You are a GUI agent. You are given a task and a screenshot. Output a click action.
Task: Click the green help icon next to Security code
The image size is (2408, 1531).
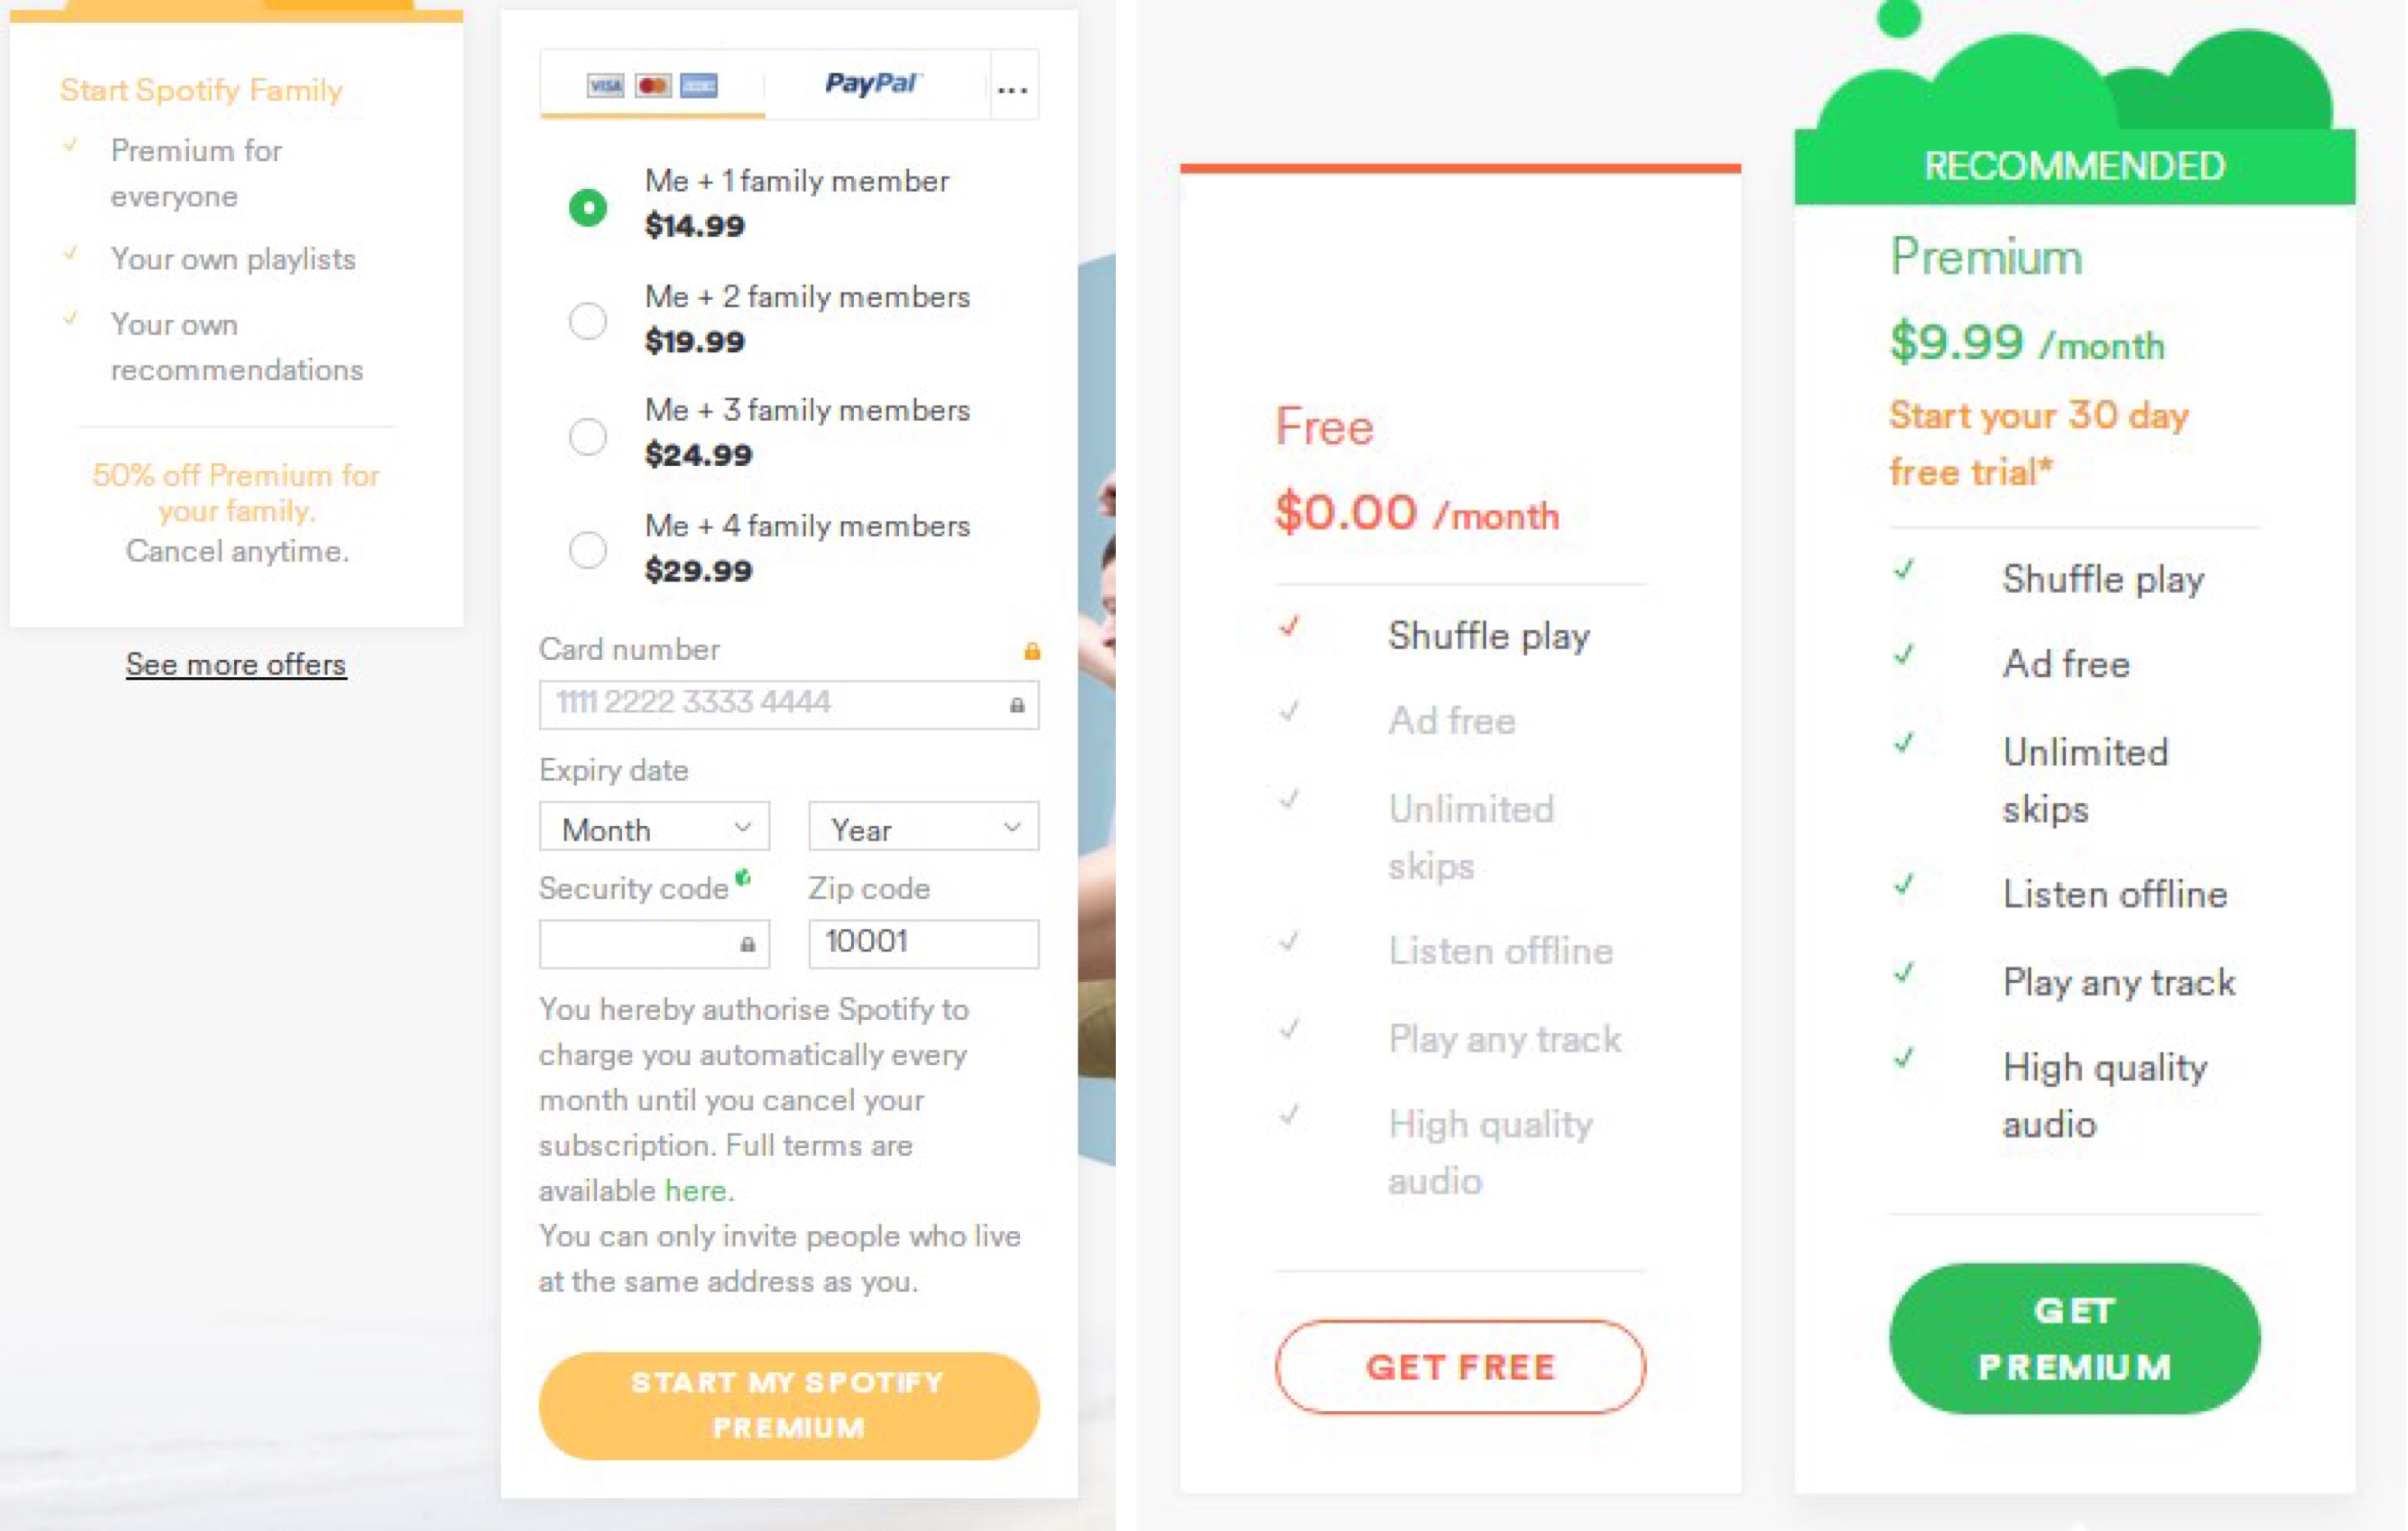click(743, 878)
